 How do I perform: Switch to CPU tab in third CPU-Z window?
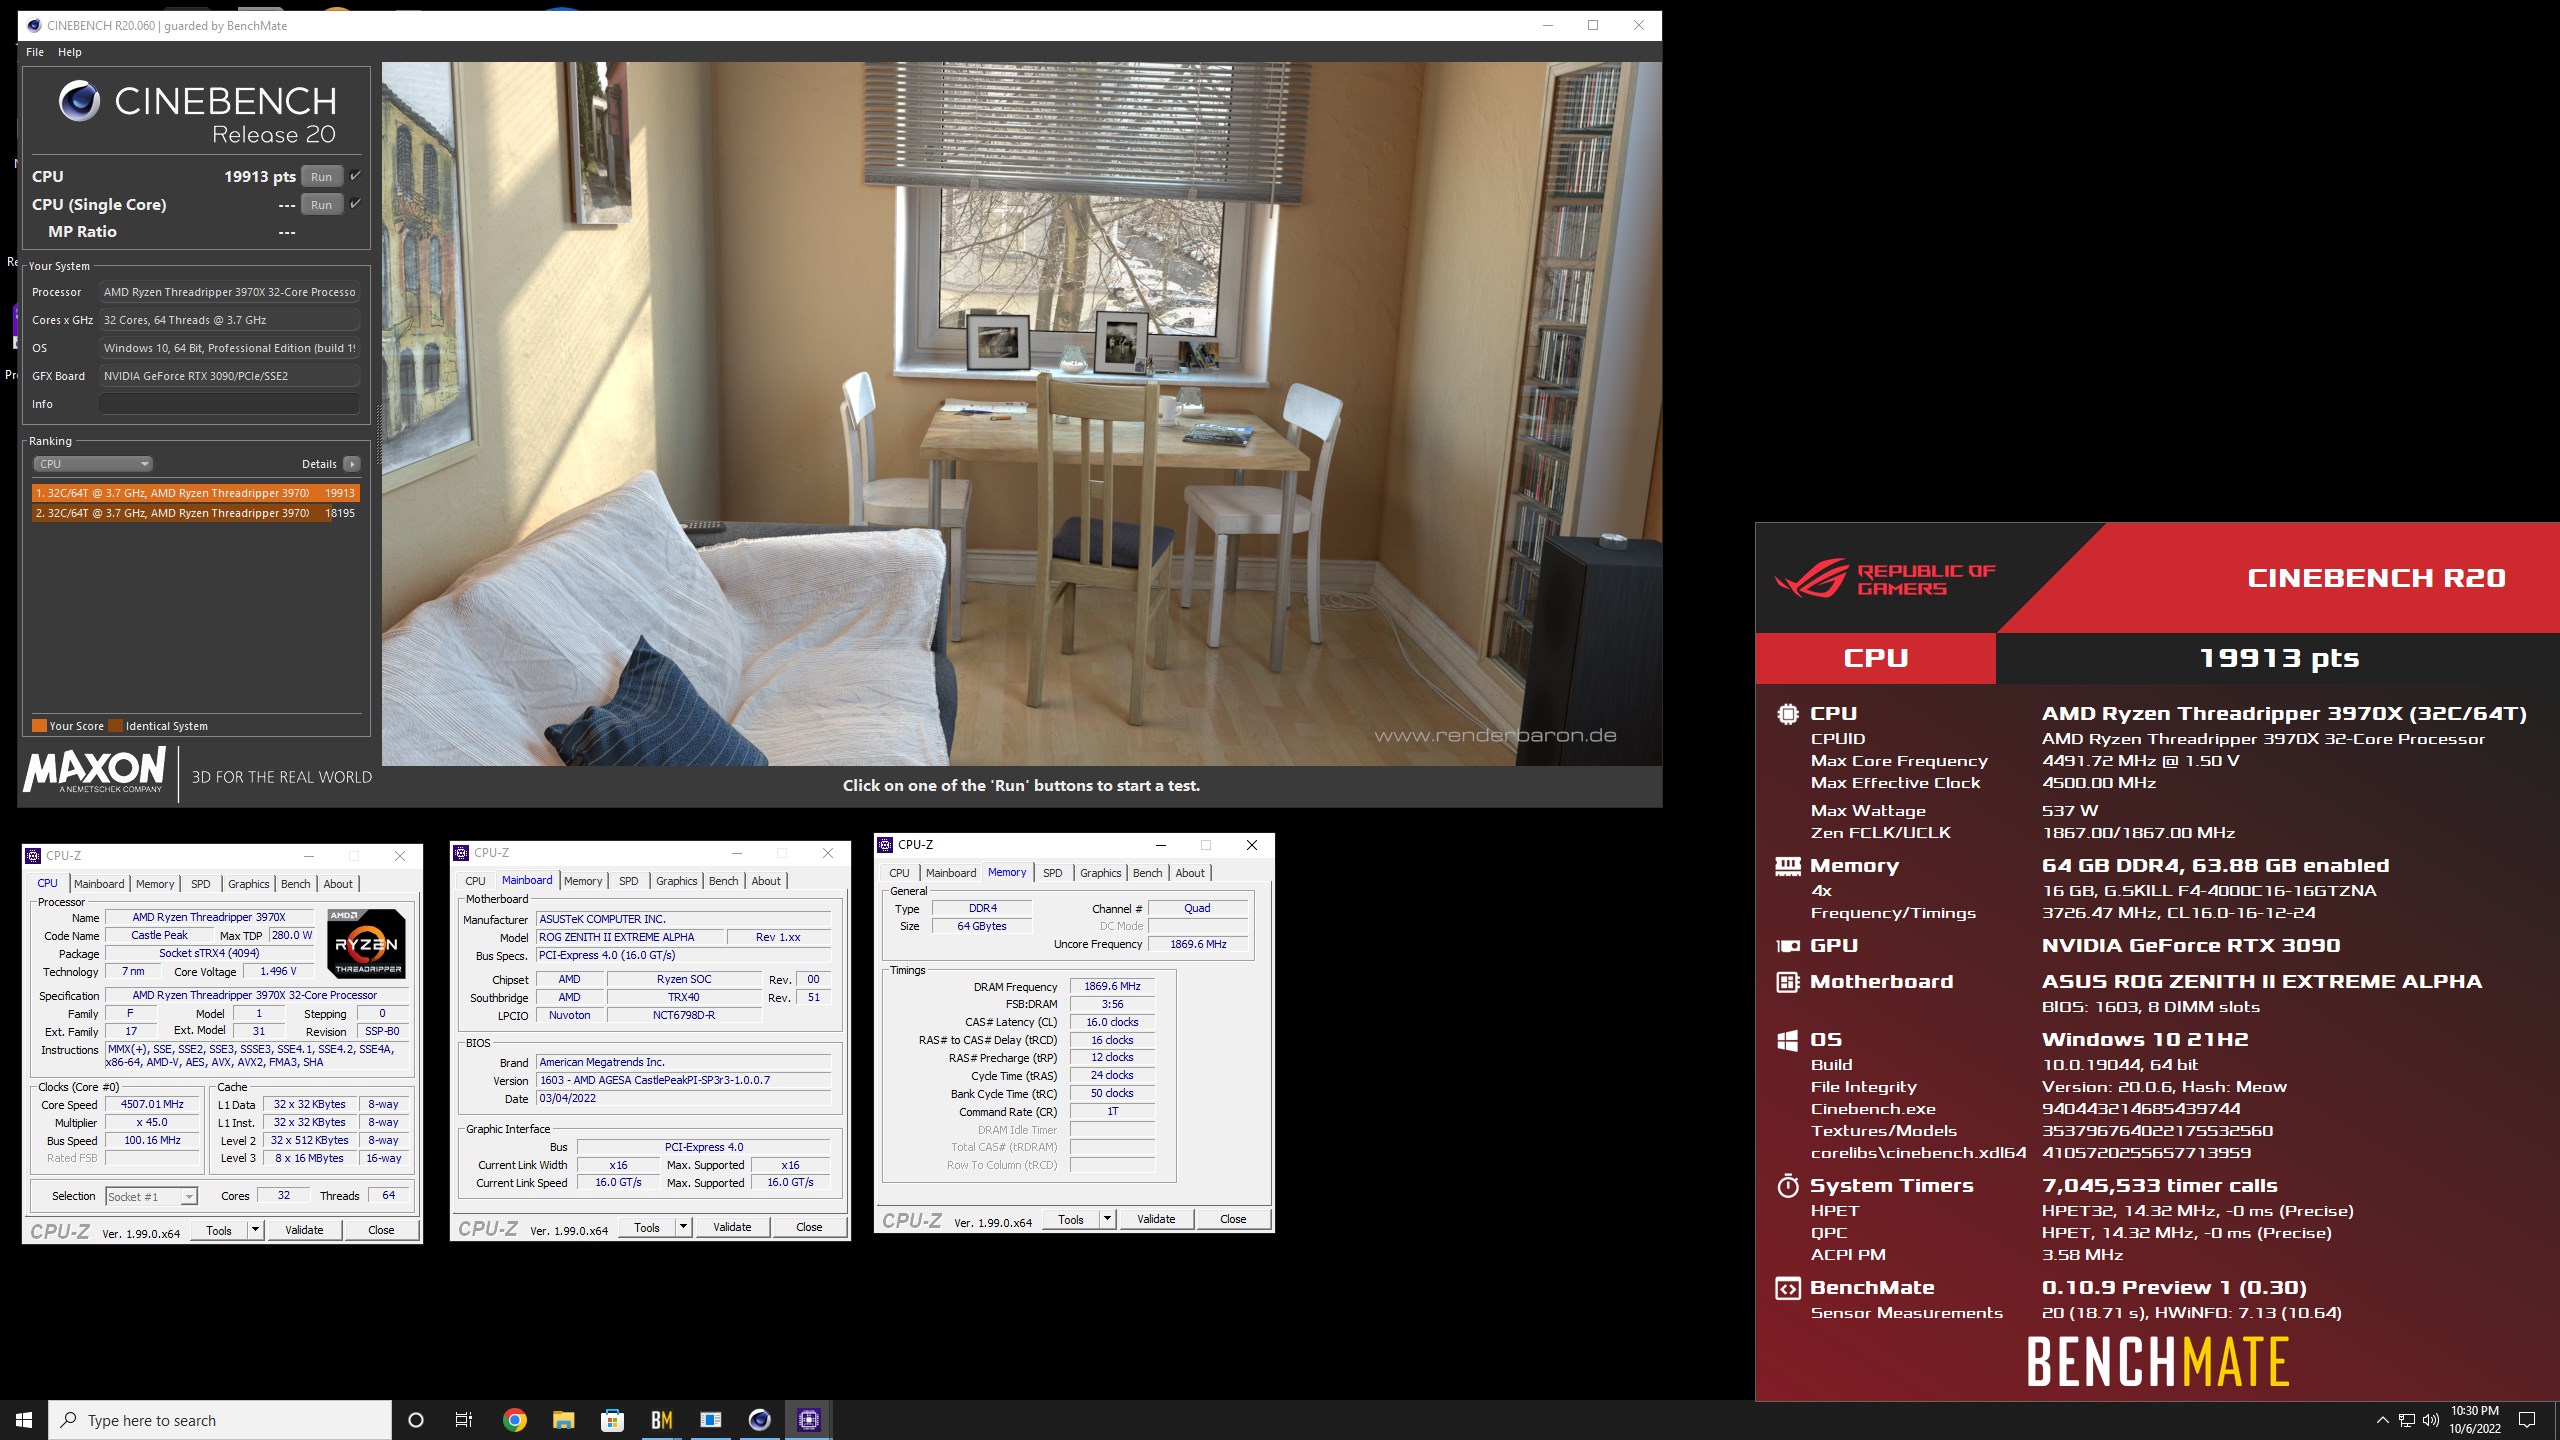click(x=900, y=873)
